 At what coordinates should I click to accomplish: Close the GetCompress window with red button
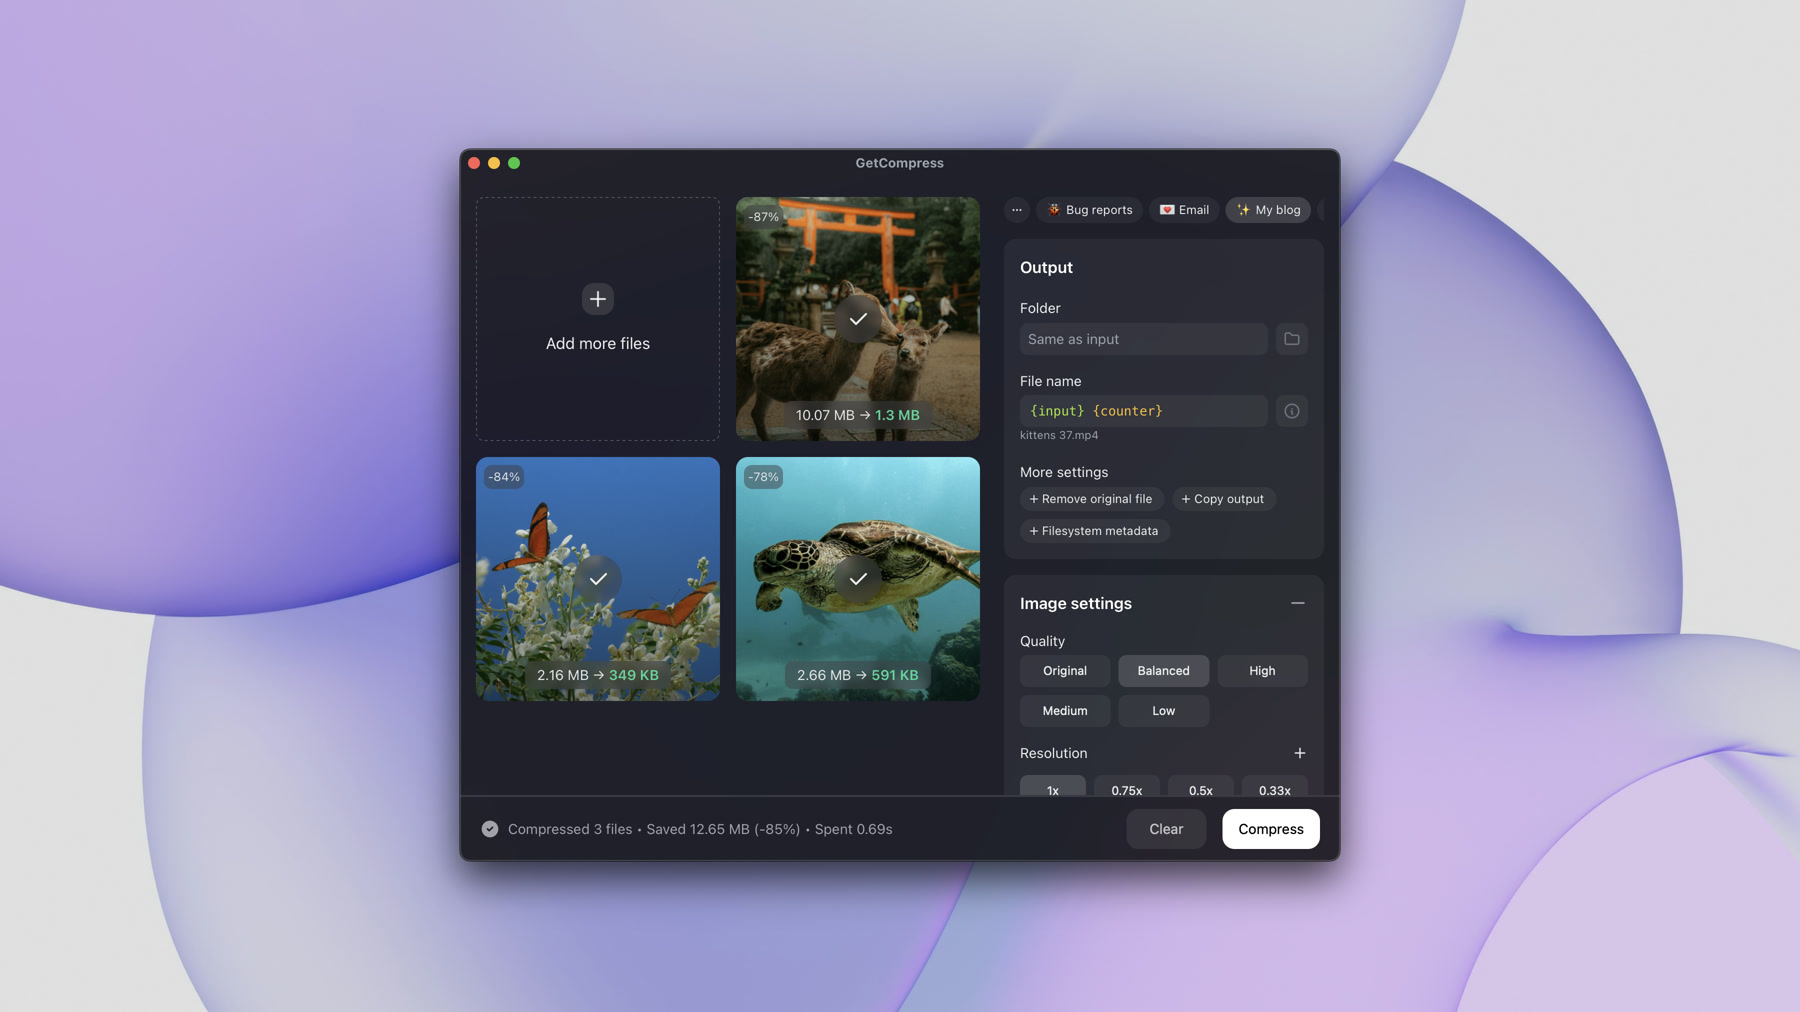point(474,163)
